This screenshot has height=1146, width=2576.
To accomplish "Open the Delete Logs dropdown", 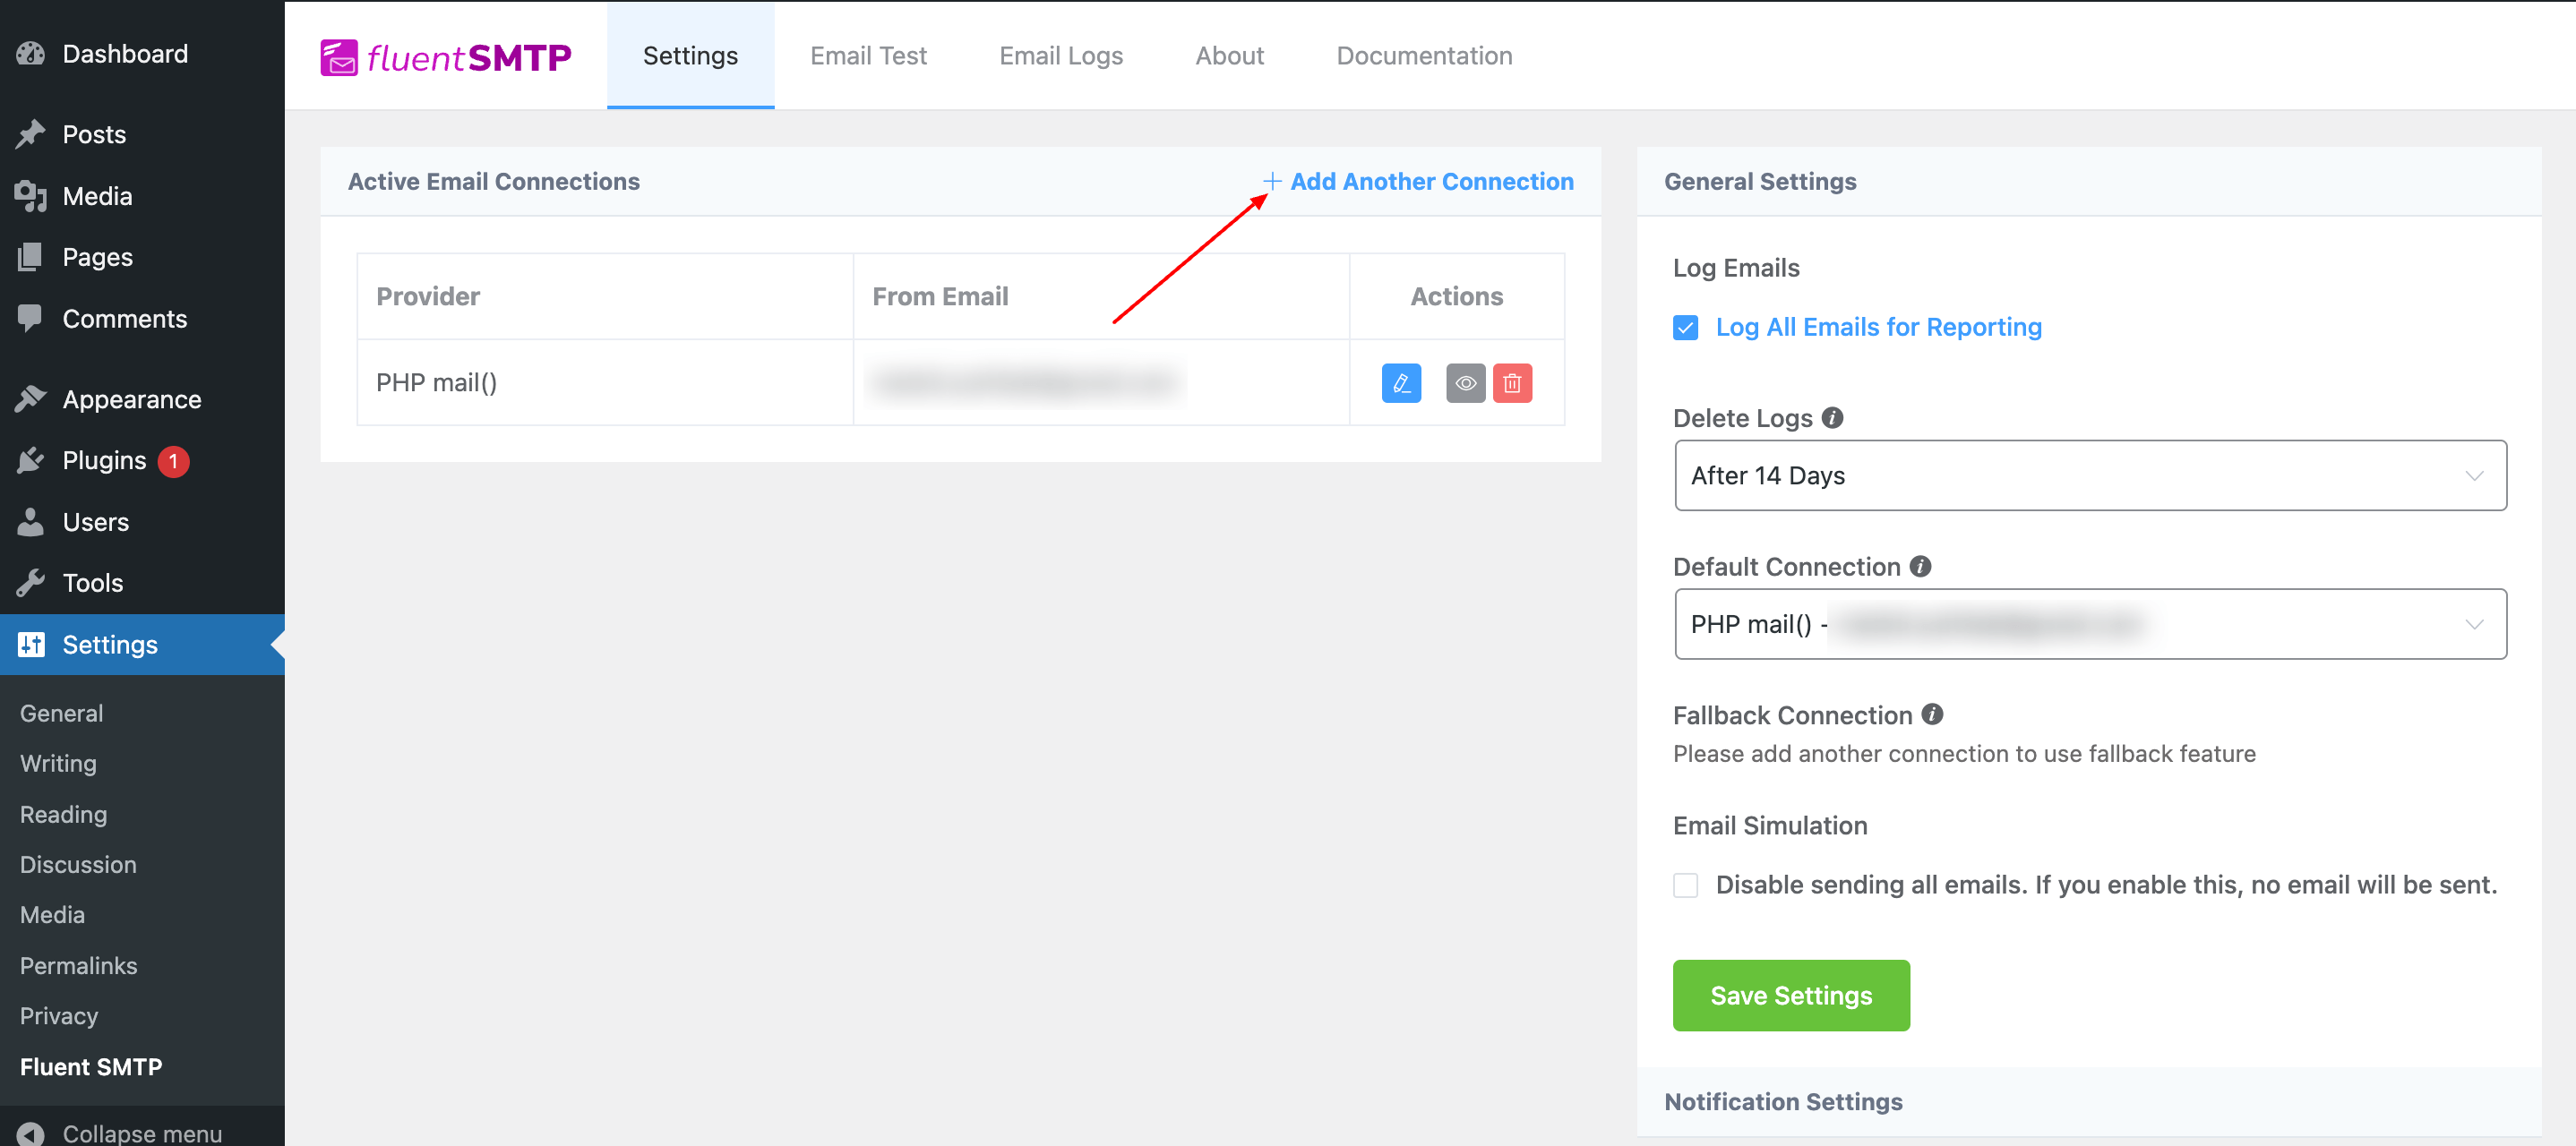I will tap(2090, 475).
